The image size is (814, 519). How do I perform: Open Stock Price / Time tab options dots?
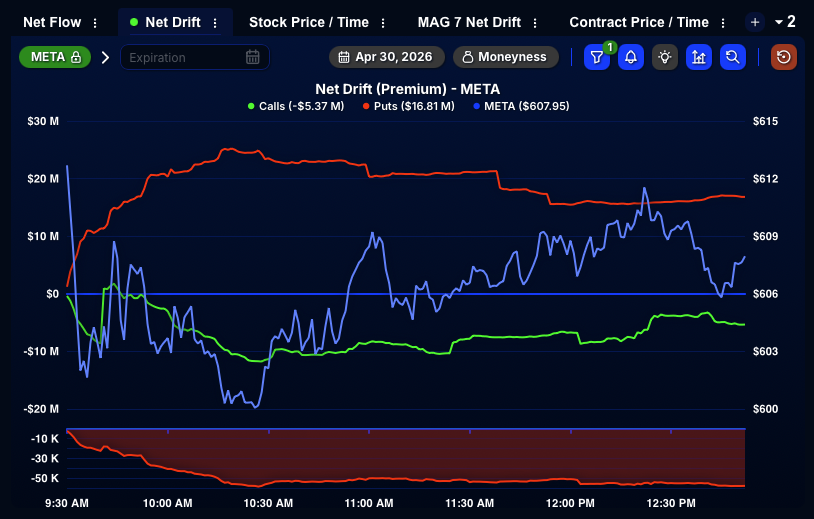coord(383,23)
